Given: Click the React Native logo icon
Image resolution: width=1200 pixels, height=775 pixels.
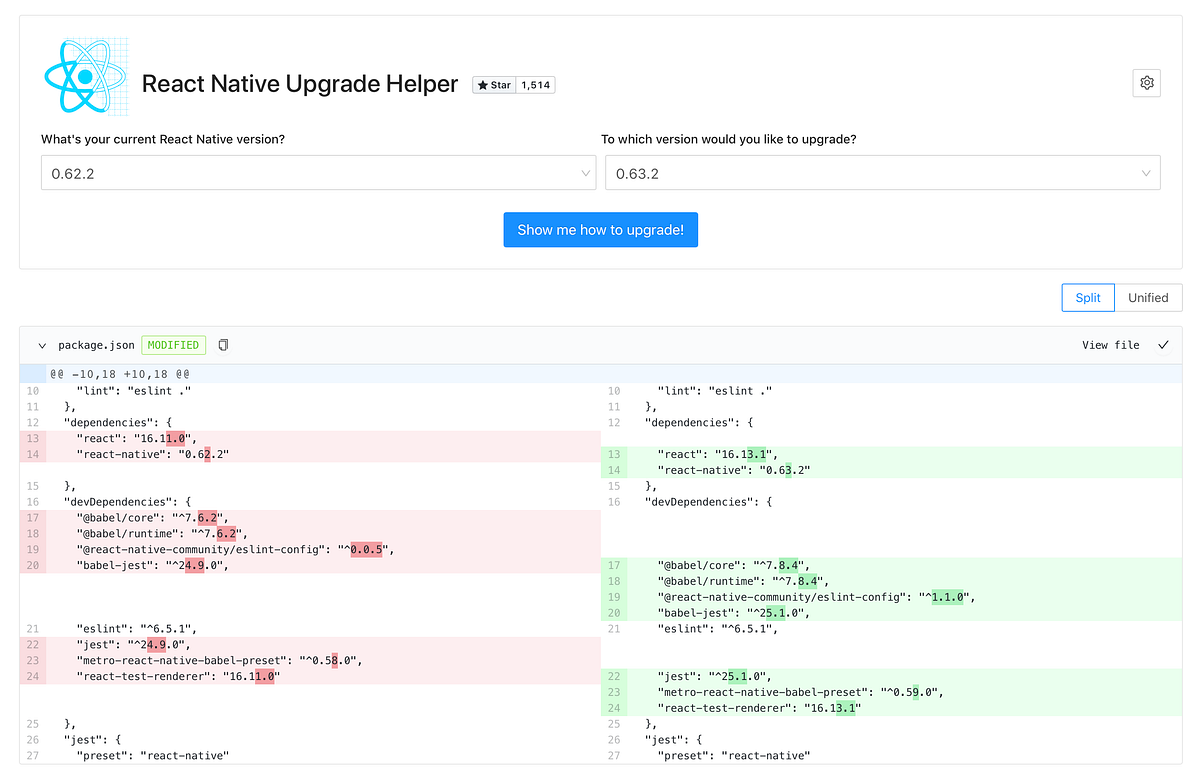Looking at the screenshot, I should pos(85,75).
